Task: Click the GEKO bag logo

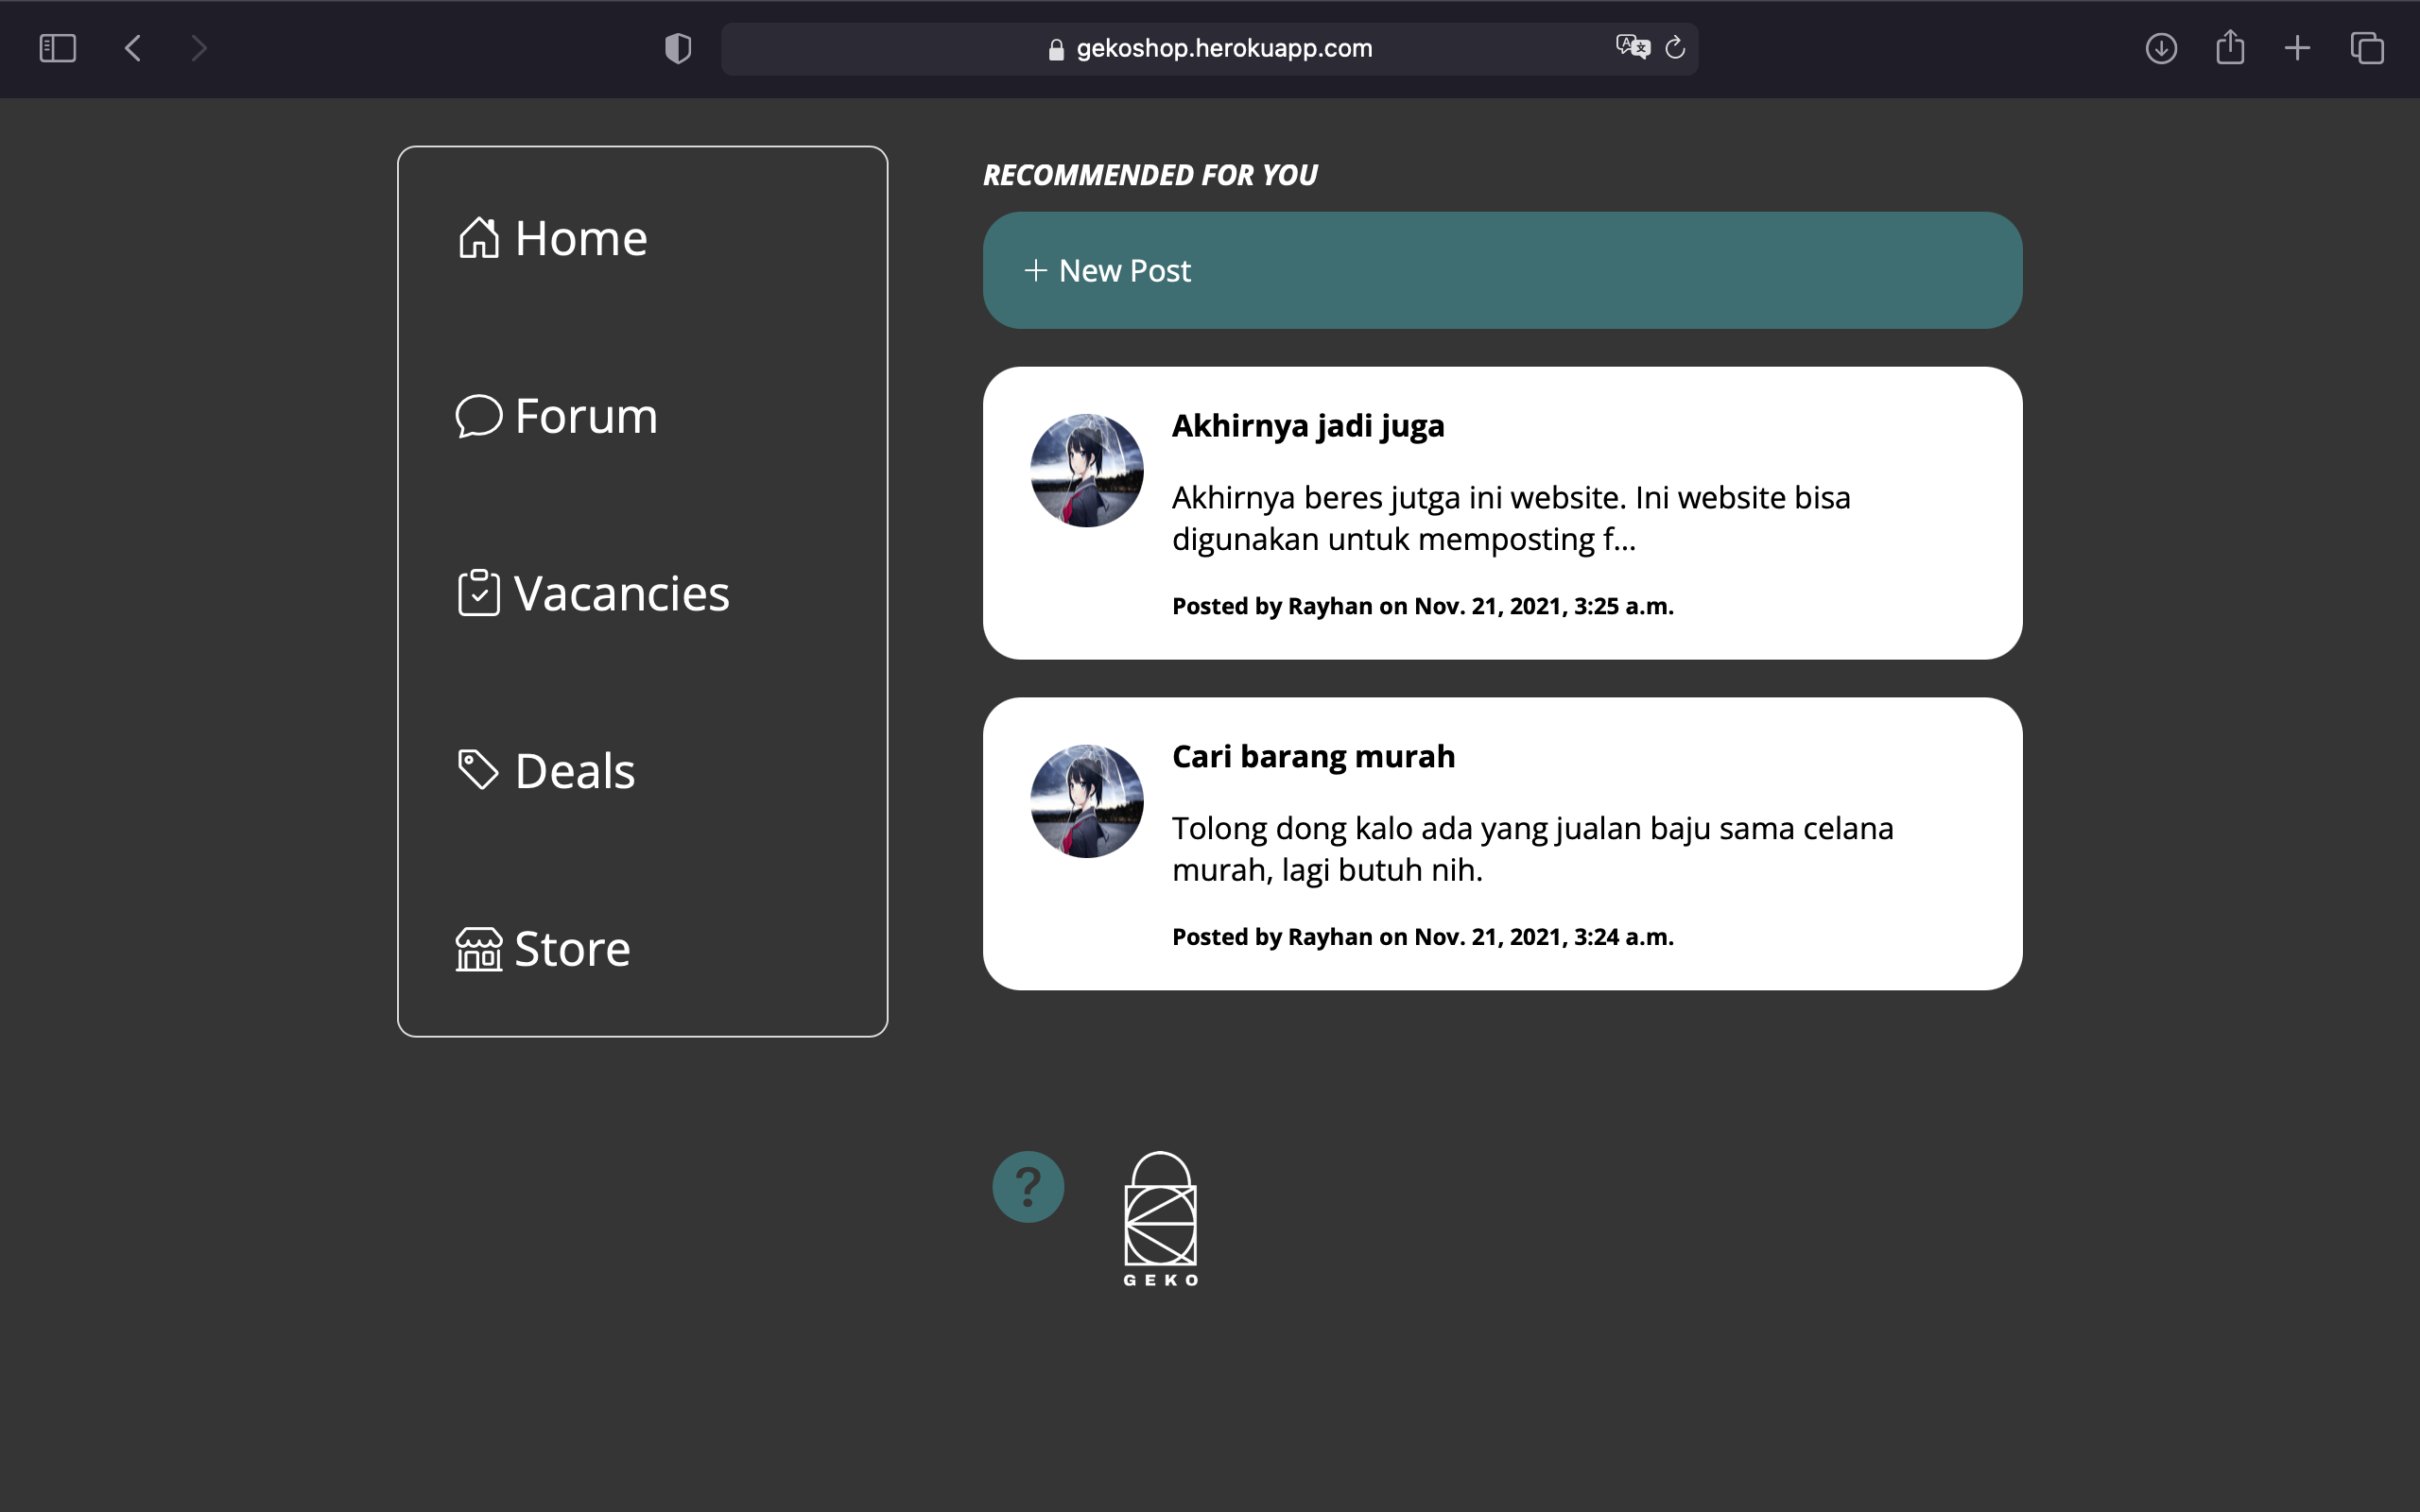Action: (1160, 1218)
